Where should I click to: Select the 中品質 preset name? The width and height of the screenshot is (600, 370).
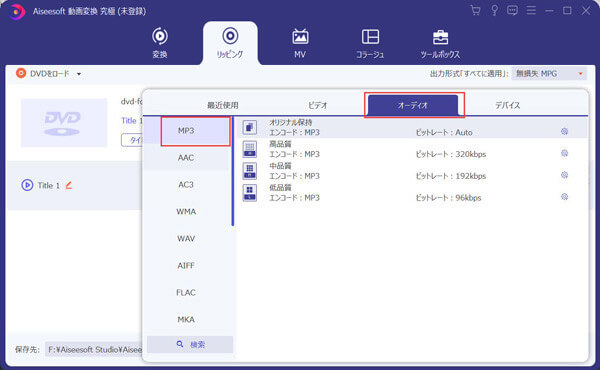pos(280,166)
